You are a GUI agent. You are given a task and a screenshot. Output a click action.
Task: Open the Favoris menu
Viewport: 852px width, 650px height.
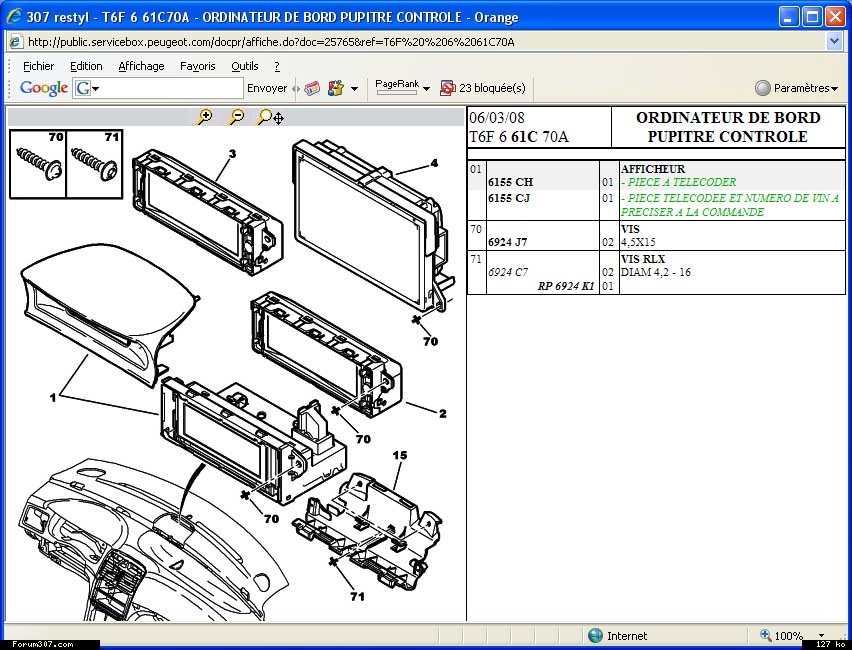[198, 66]
